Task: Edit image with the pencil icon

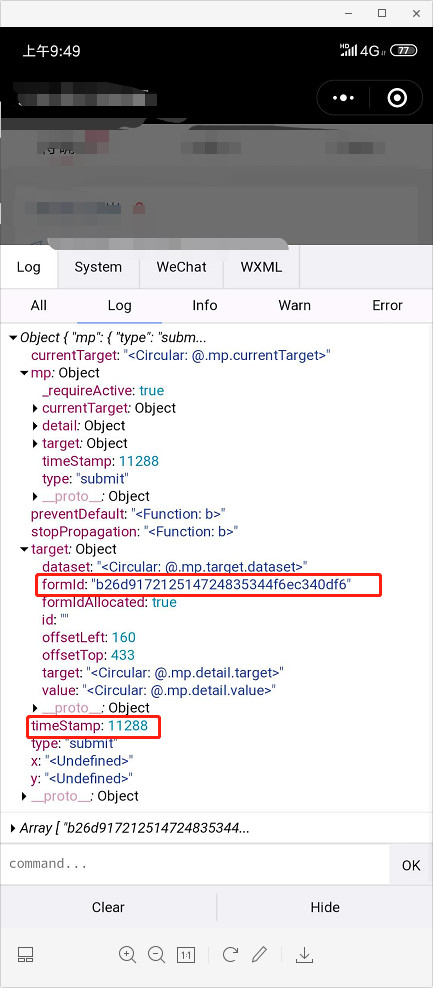Action: click(x=259, y=955)
